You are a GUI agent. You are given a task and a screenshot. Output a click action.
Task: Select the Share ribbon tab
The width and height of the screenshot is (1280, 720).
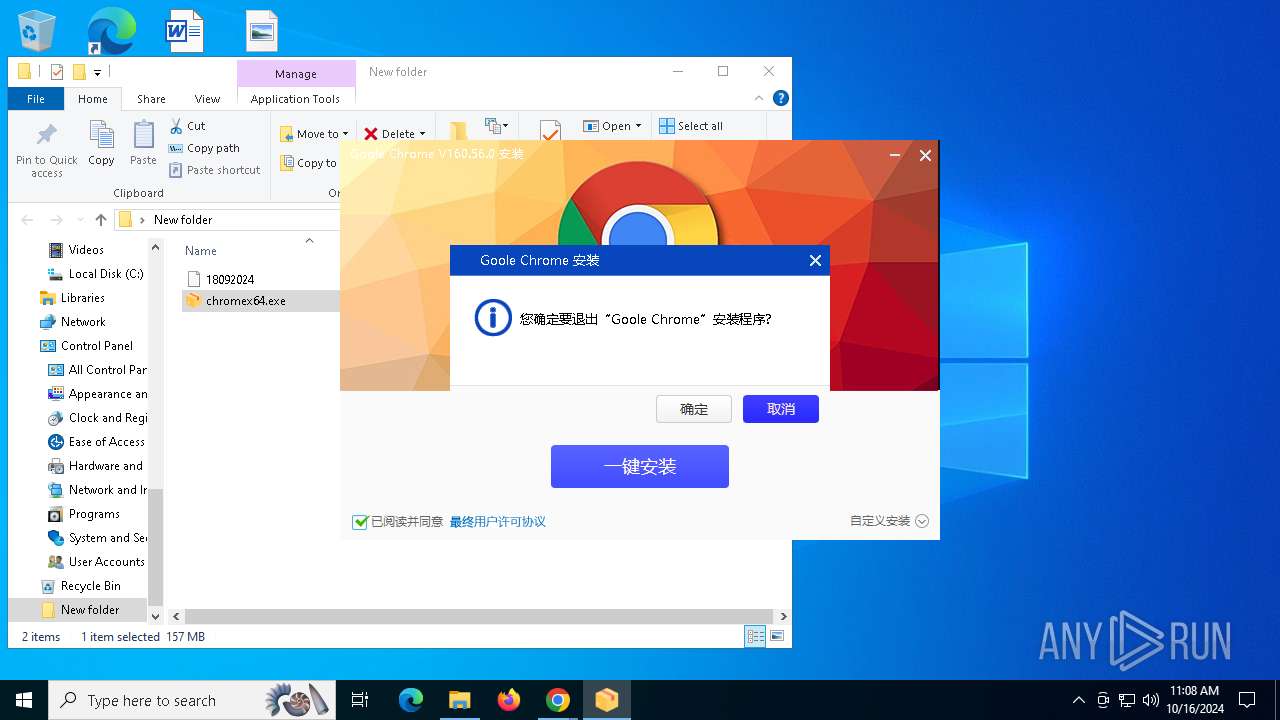coord(151,99)
